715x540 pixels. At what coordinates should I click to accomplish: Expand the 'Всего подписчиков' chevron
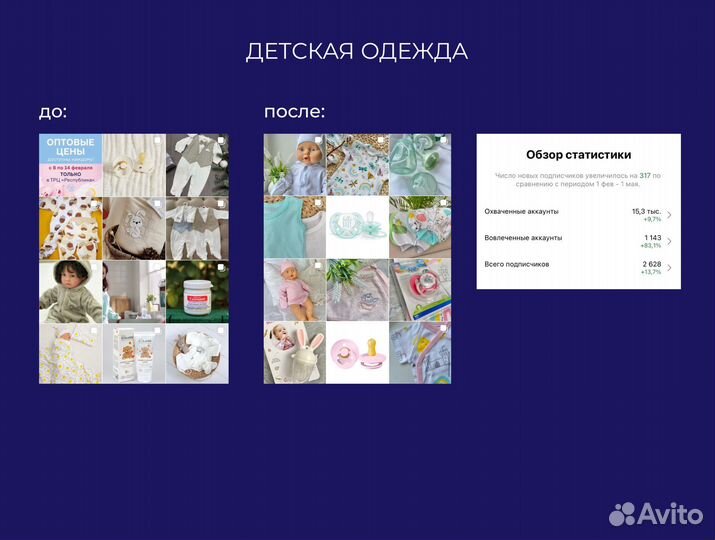(x=669, y=268)
